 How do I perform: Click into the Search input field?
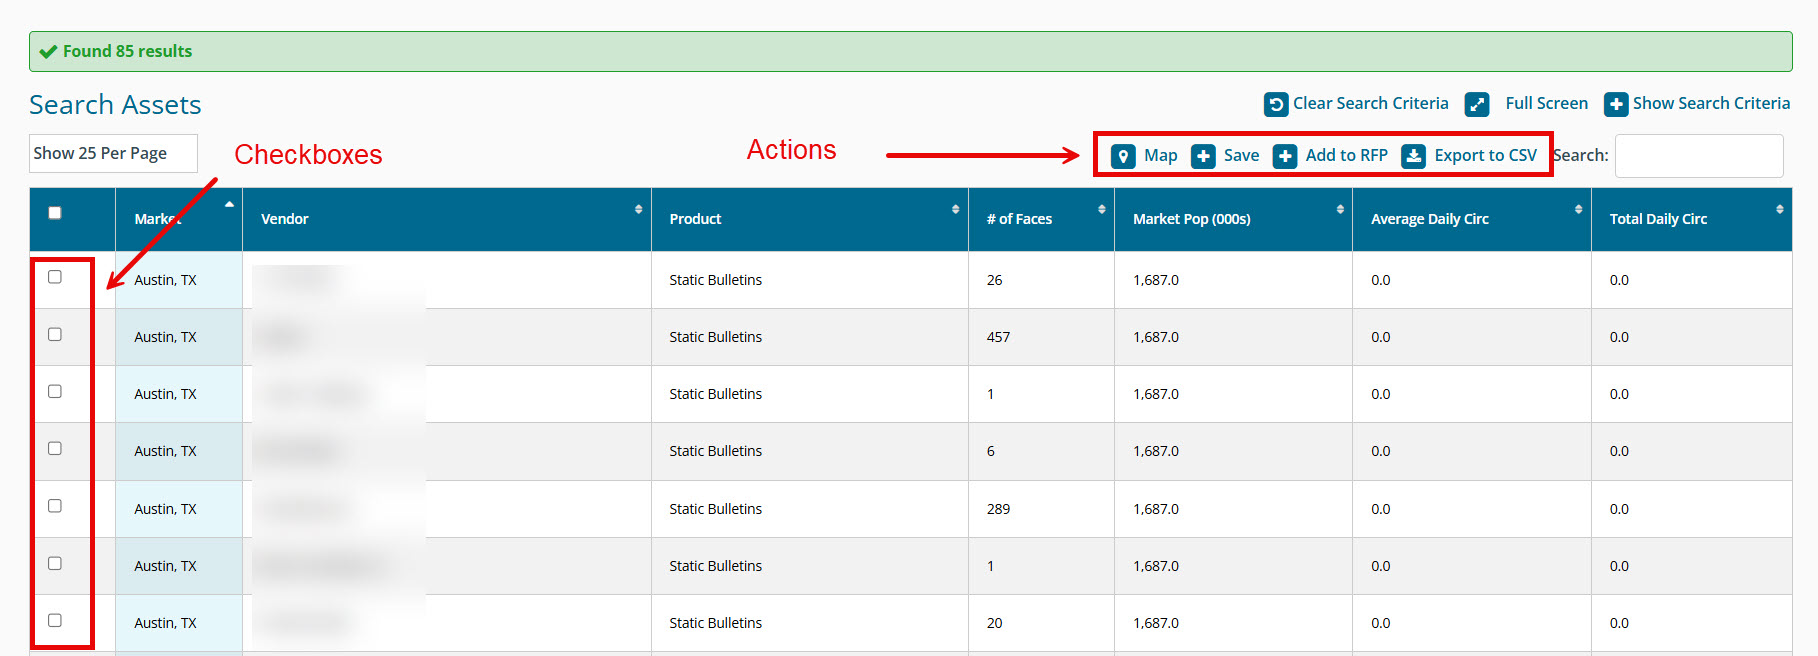(x=1698, y=156)
